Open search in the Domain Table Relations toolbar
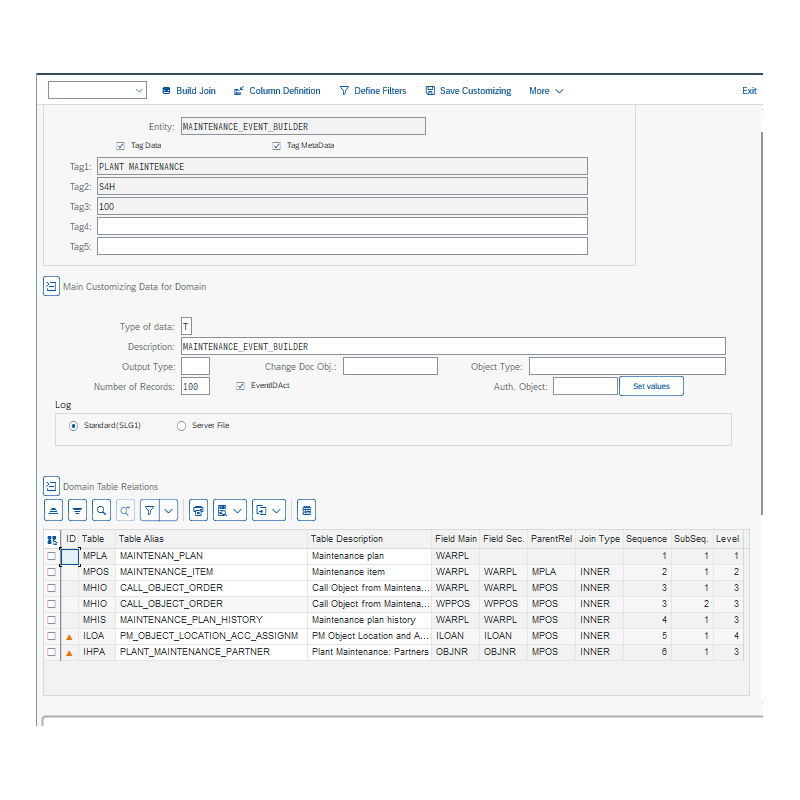 coord(101,510)
